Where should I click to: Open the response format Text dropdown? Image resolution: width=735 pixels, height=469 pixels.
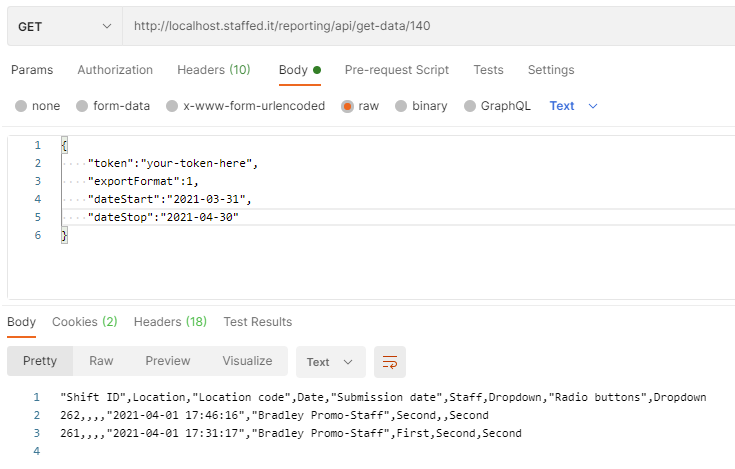tap(330, 362)
